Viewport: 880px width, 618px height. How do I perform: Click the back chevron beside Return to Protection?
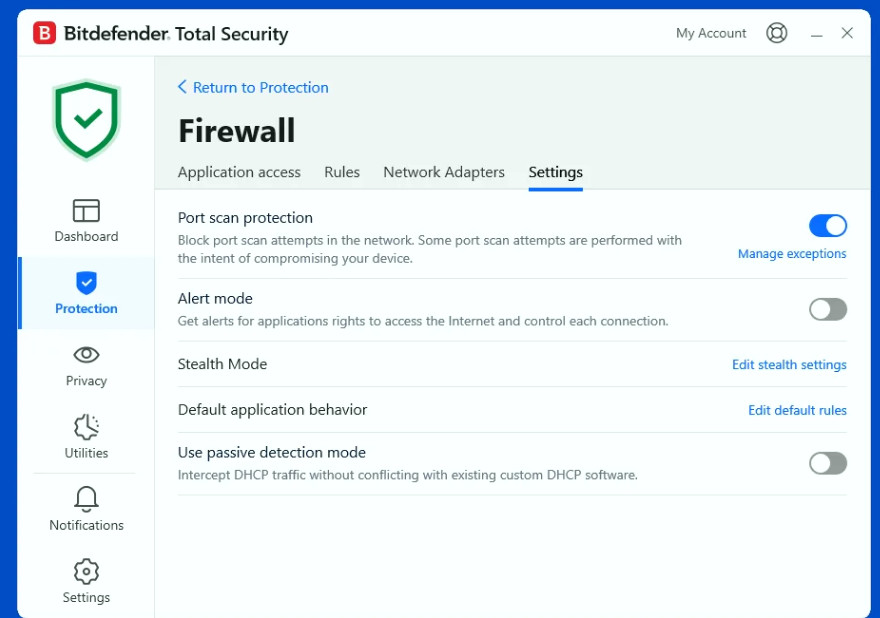pyautogui.click(x=182, y=87)
